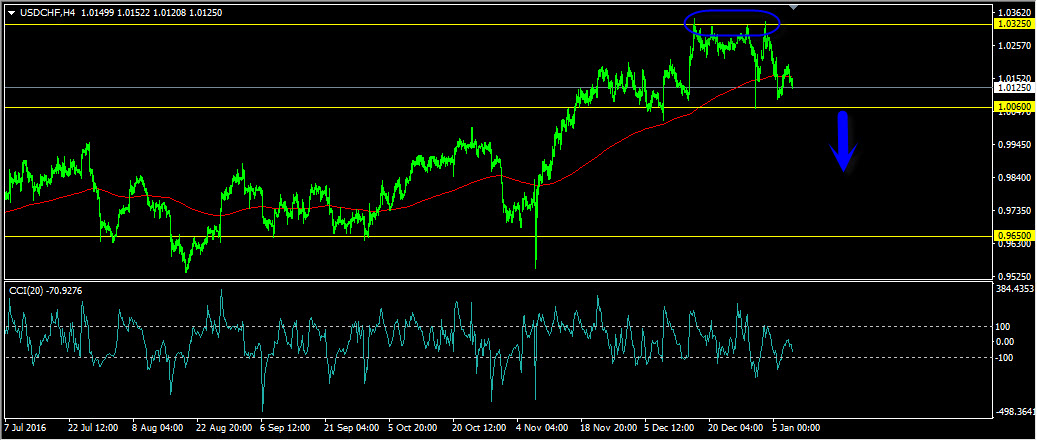This screenshot has width=1037, height=441.
Task: Click the 5 Oct 20:00 time label
Action: click(413, 428)
